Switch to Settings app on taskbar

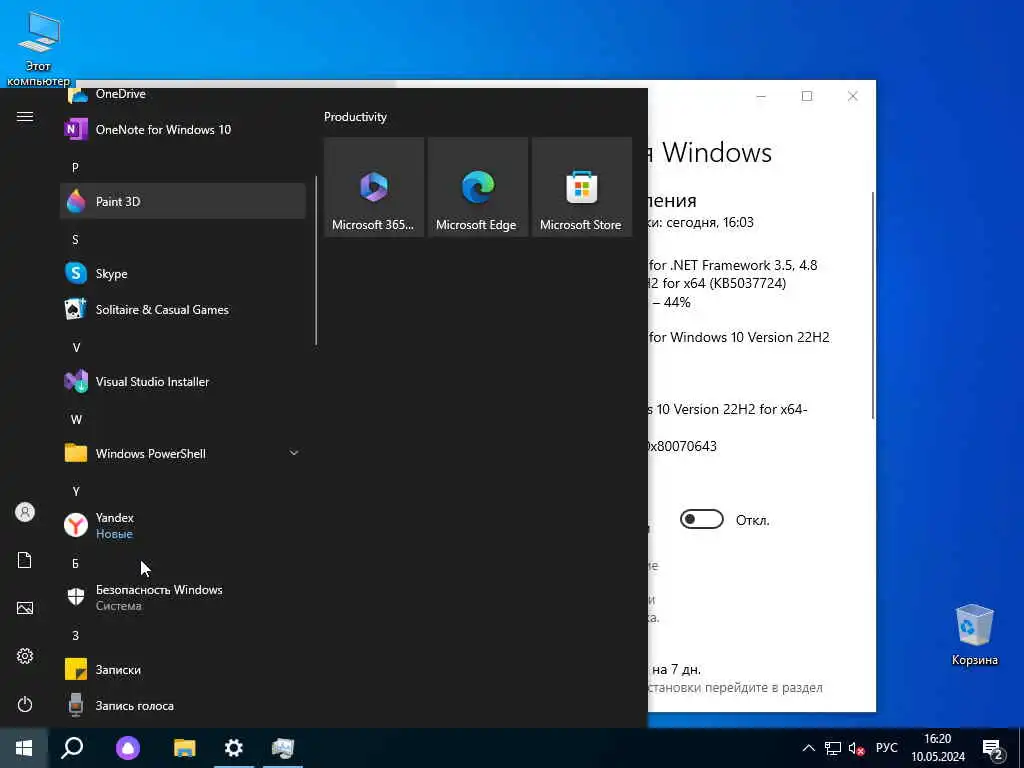pos(234,748)
